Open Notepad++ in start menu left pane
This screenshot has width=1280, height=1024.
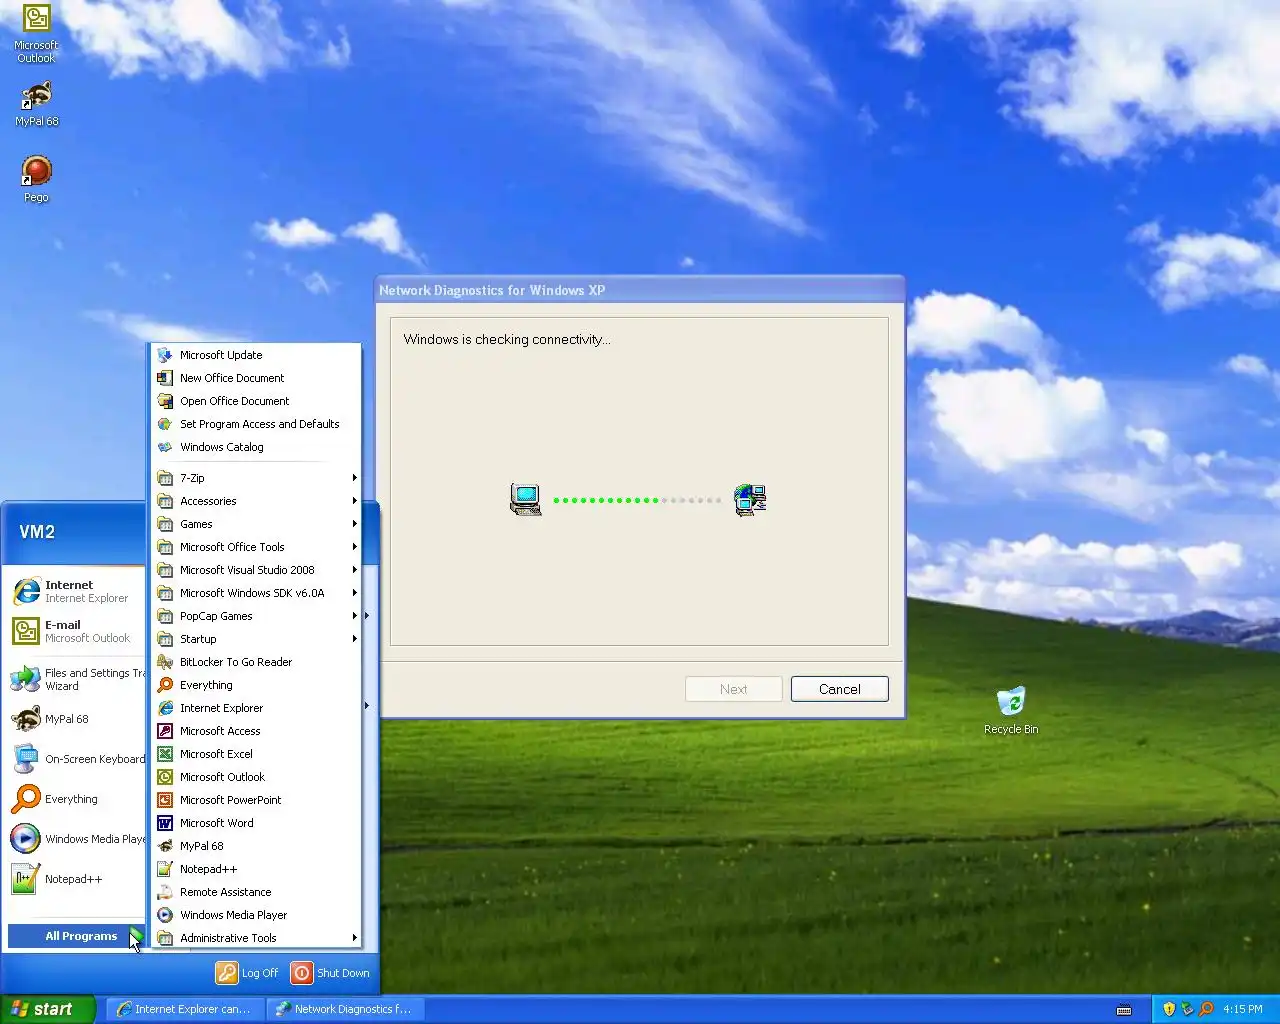[76, 879]
